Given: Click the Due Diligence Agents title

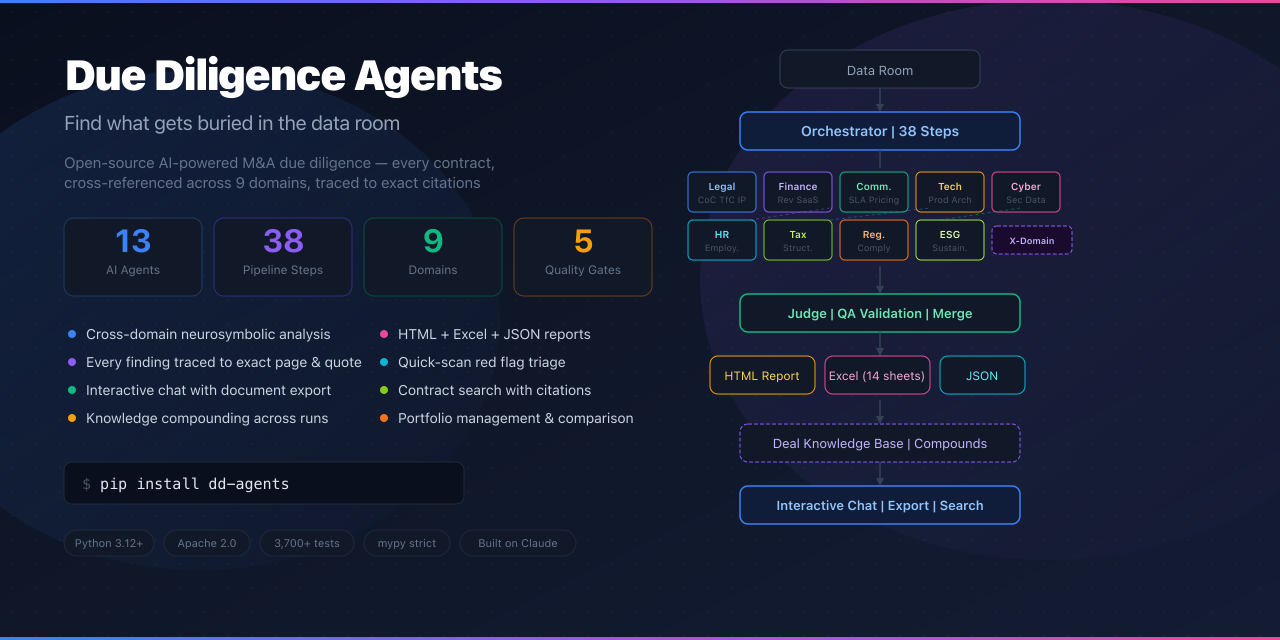Looking at the screenshot, I should [283, 76].
